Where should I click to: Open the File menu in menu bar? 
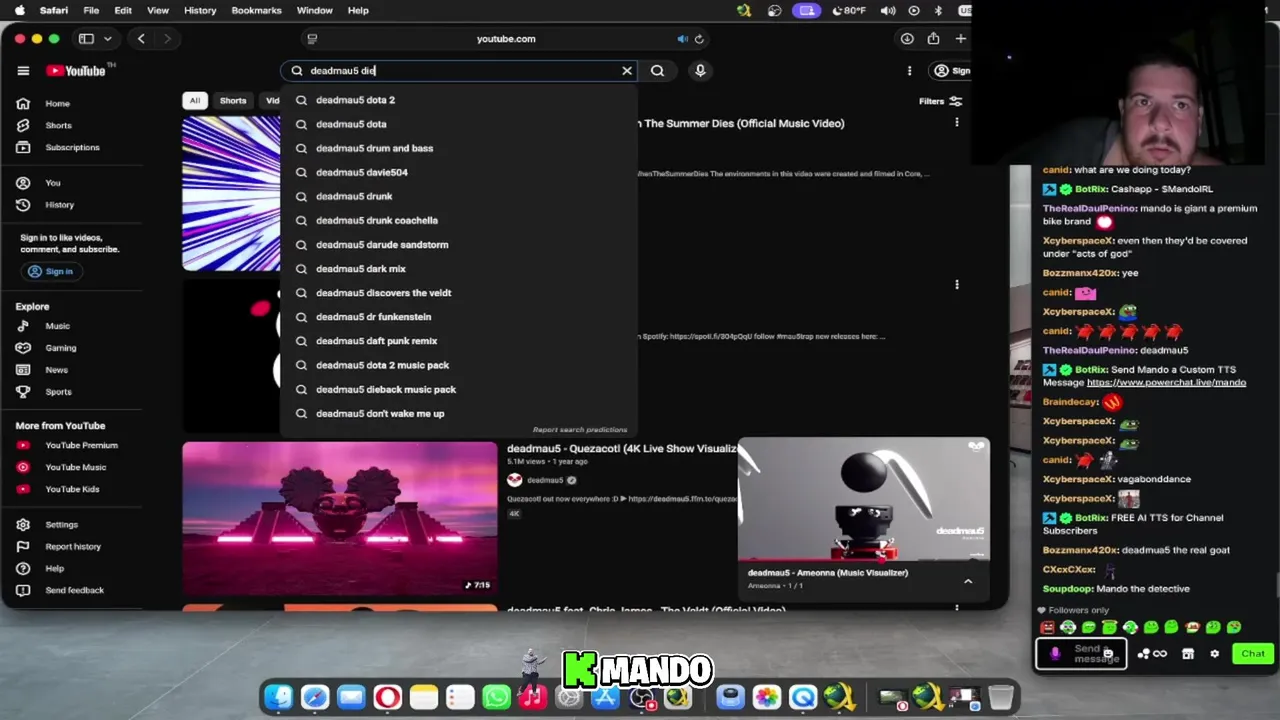point(91,10)
